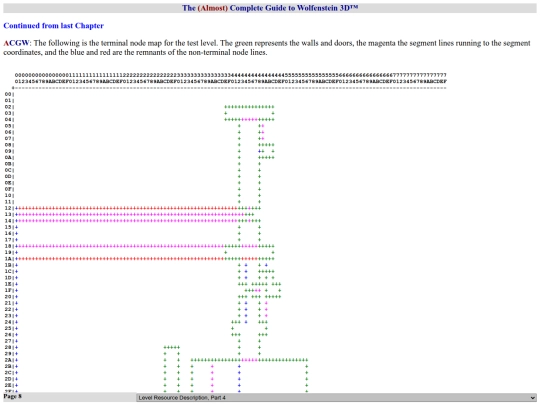This screenshot has width=540, height=405.
Task: Open the Level Resource Description chapter dropdown
Action: [x=336, y=397]
